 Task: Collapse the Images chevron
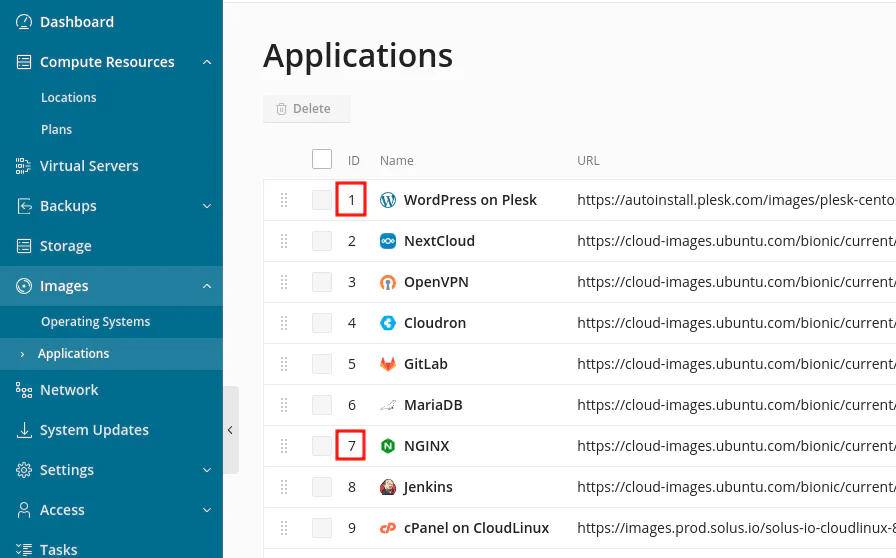point(207,286)
